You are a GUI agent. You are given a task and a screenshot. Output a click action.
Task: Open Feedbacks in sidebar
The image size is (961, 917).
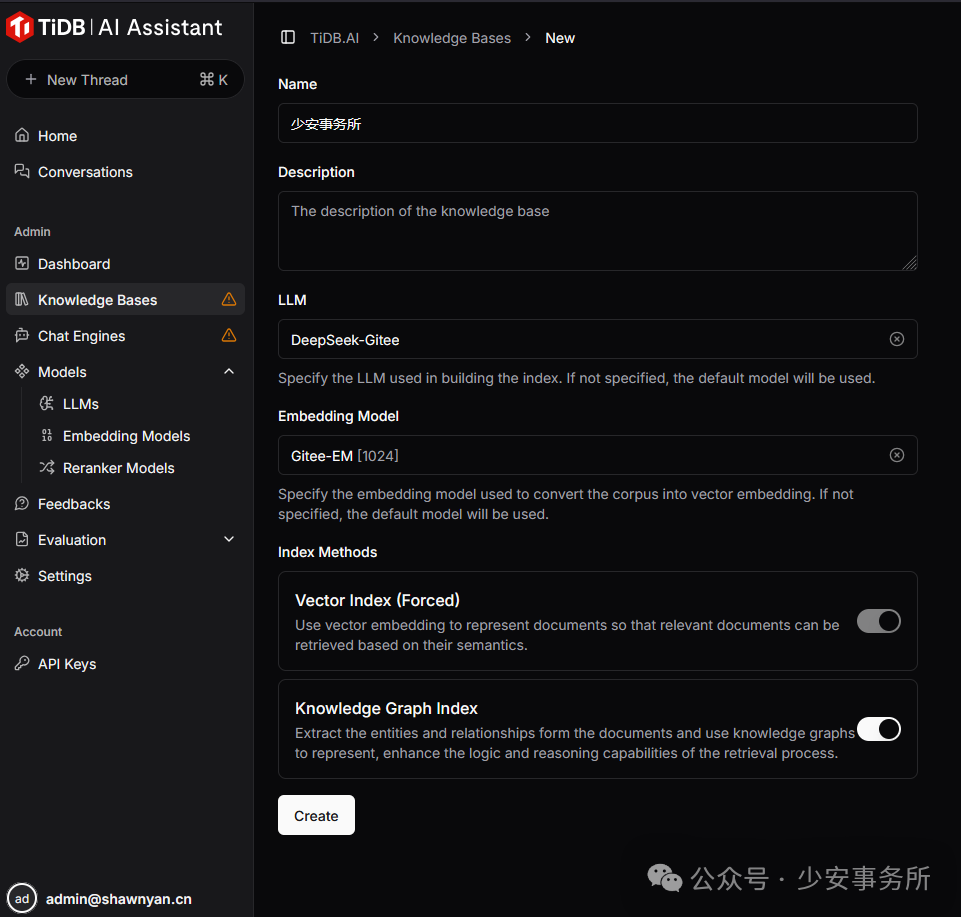[x=125, y=503]
